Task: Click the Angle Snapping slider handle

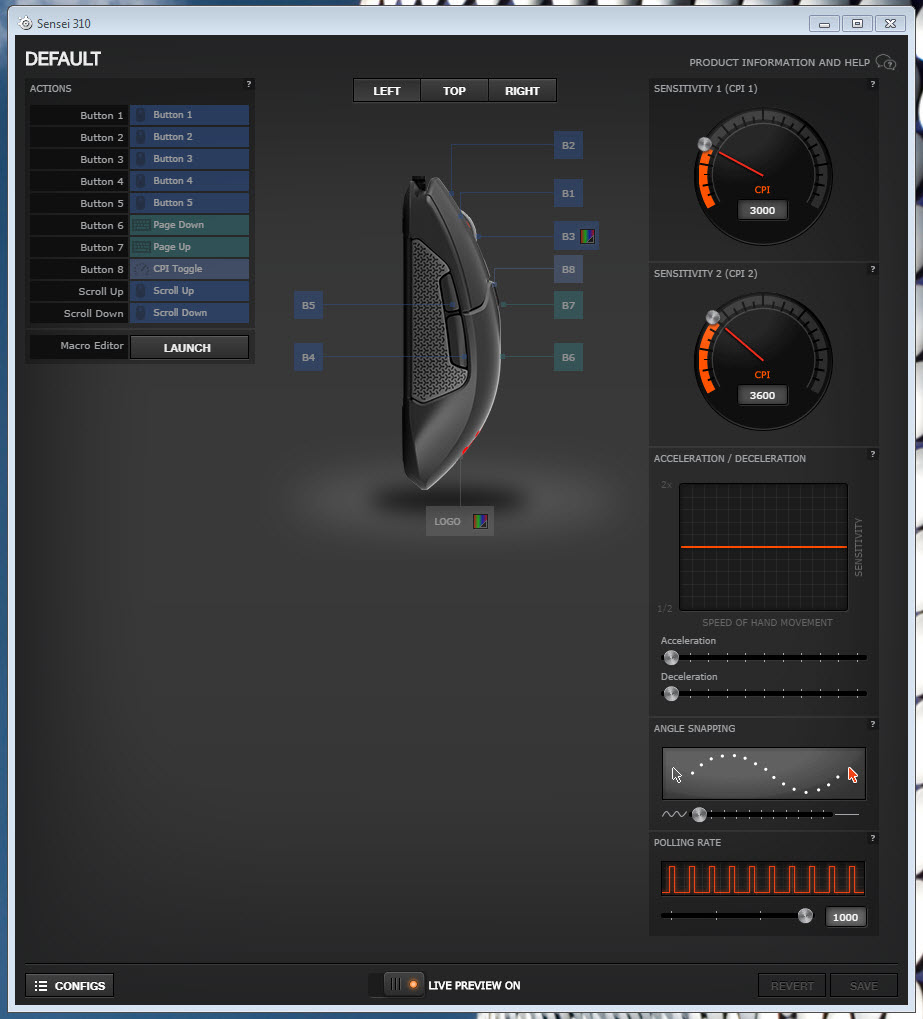Action: [699, 814]
